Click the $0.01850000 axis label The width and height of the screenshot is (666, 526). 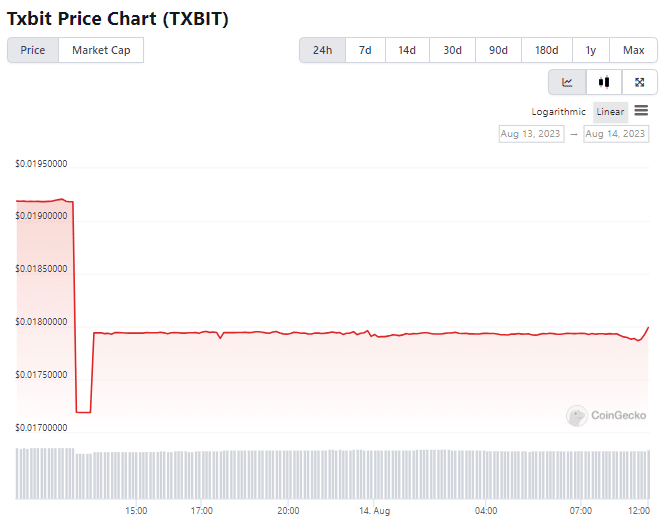tap(41, 269)
